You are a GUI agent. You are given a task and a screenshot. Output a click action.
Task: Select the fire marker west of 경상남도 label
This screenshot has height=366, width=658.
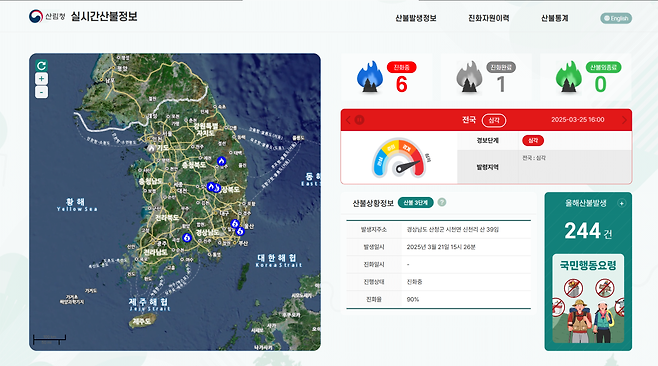point(187,238)
